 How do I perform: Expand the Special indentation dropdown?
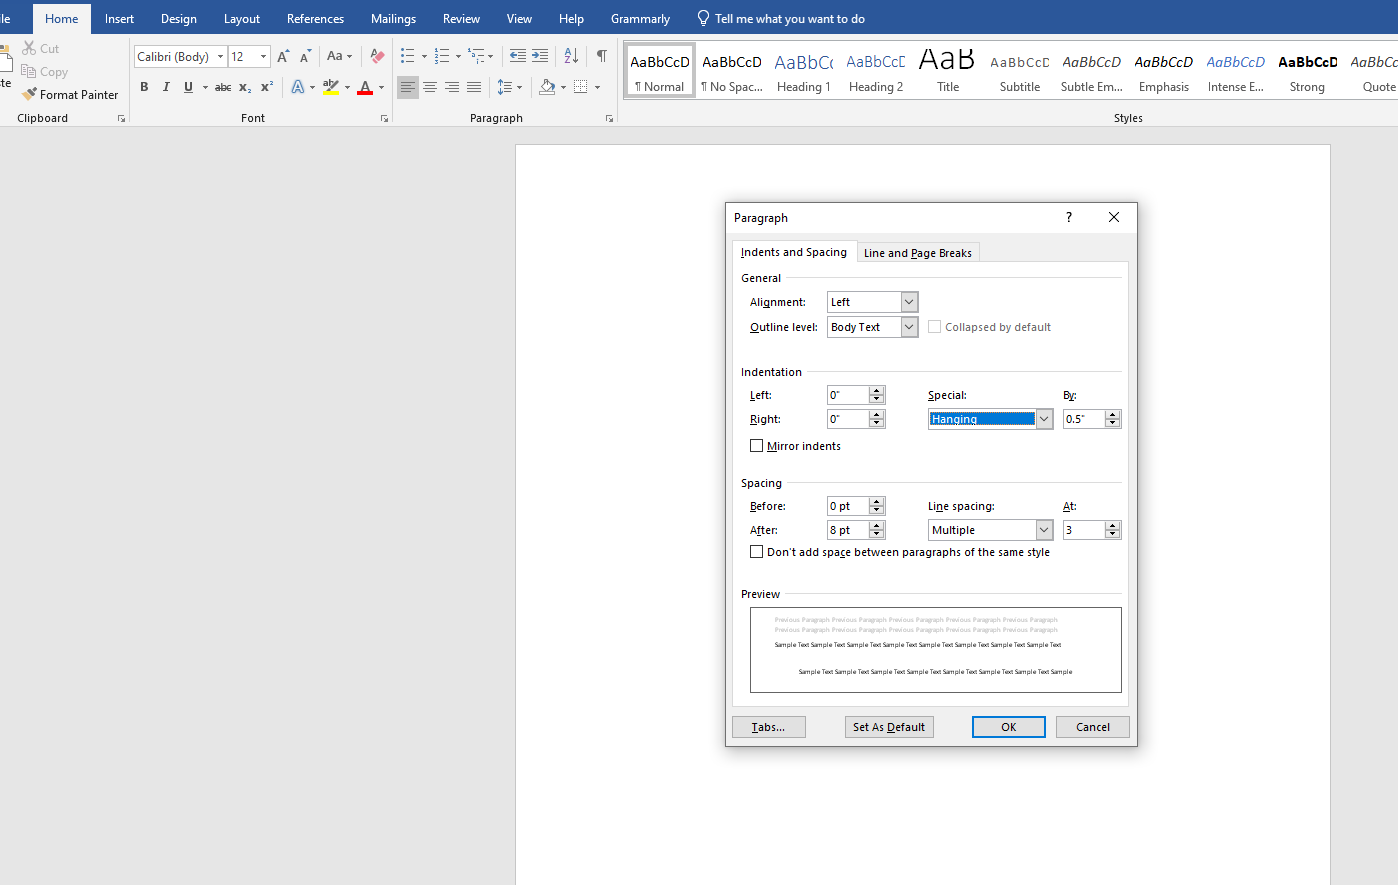[x=1044, y=419]
